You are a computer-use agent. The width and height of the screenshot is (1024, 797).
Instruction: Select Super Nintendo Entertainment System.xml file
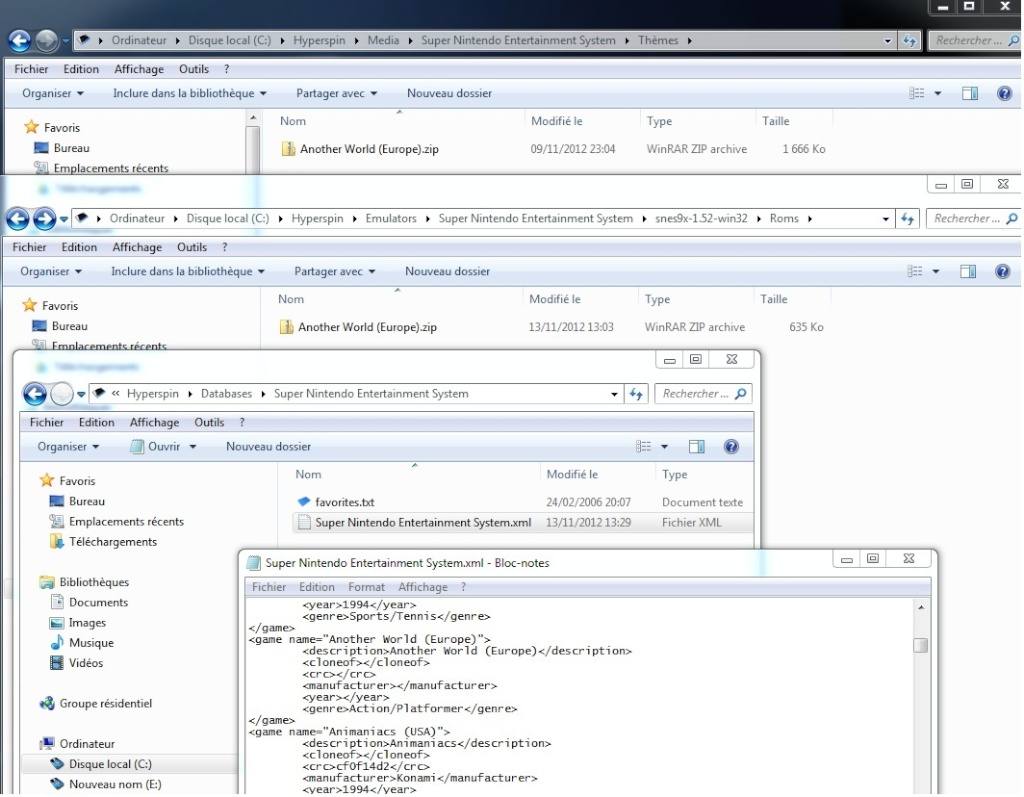point(423,523)
